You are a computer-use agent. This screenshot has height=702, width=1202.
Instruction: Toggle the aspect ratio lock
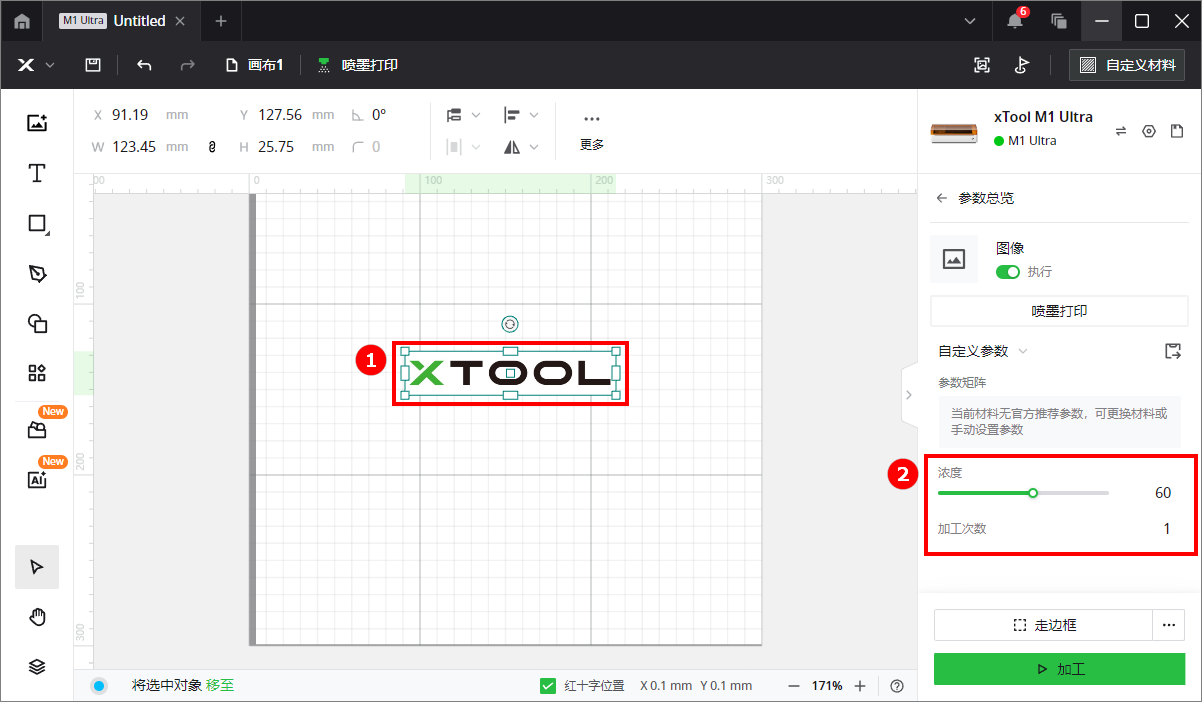[x=212, y=146]
